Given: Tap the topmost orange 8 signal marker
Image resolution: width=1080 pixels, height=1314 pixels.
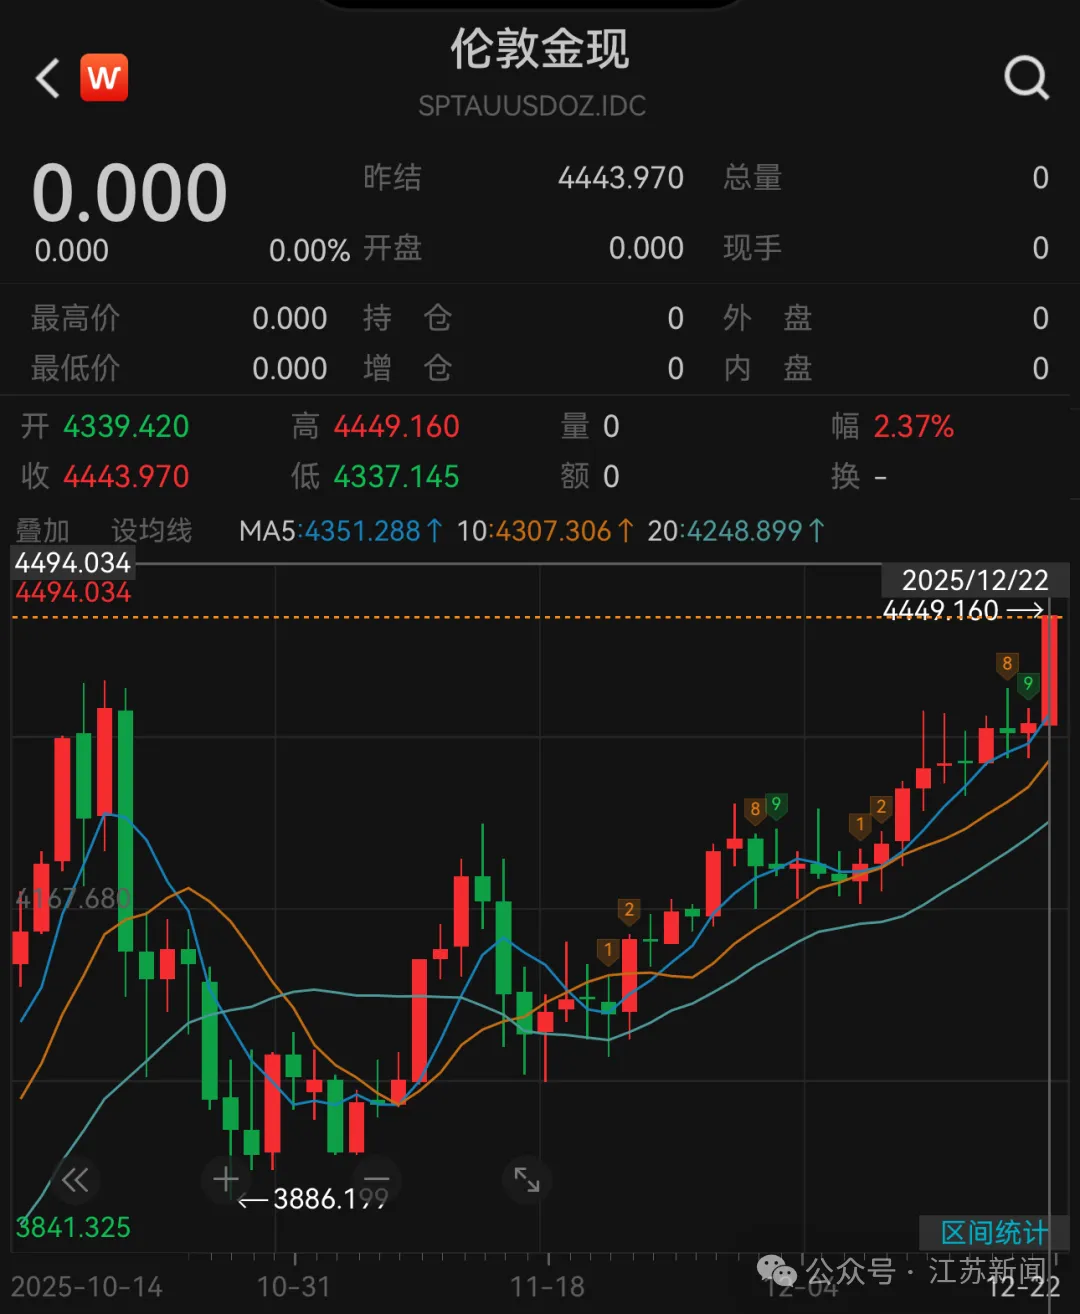Looking at the screenshot, I should [1007, 664].
